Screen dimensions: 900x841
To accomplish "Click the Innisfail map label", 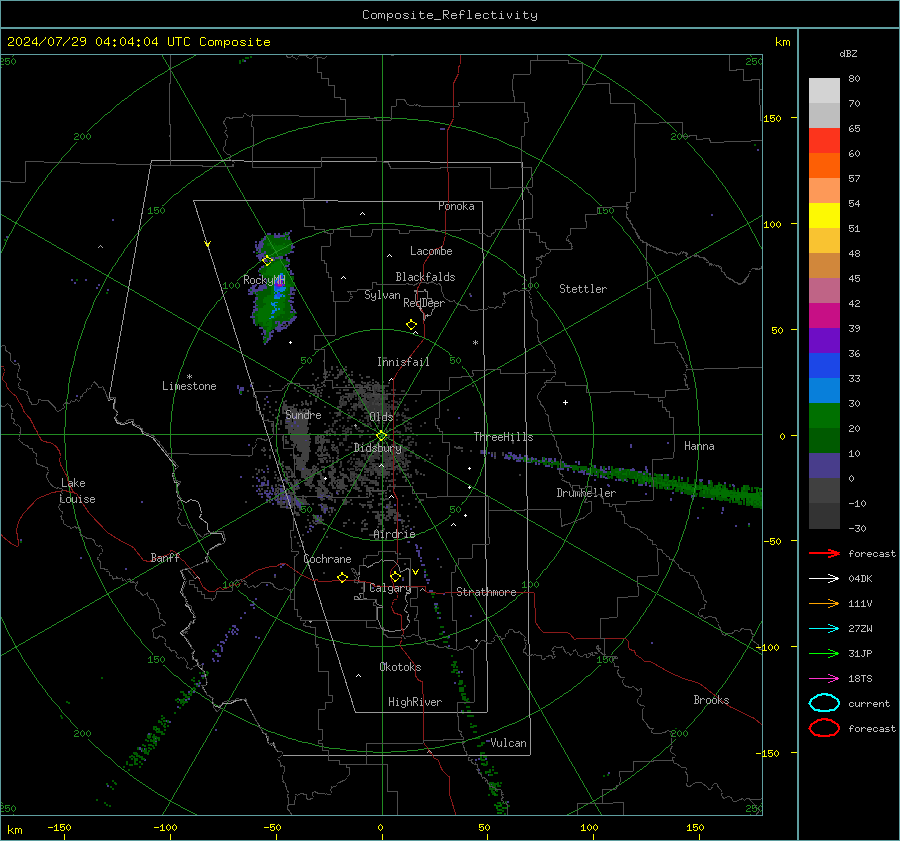I will pyautogui.click(x=403, y=362).
